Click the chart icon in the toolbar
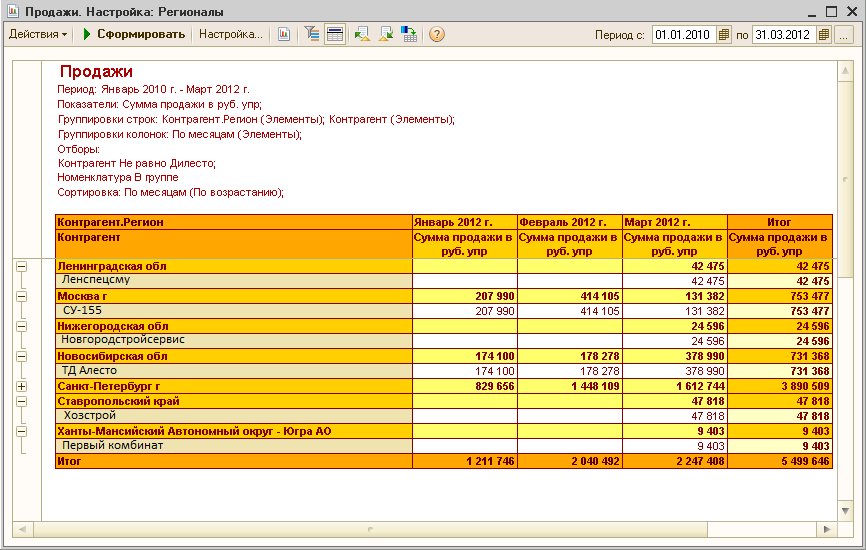 click(284, 34)
